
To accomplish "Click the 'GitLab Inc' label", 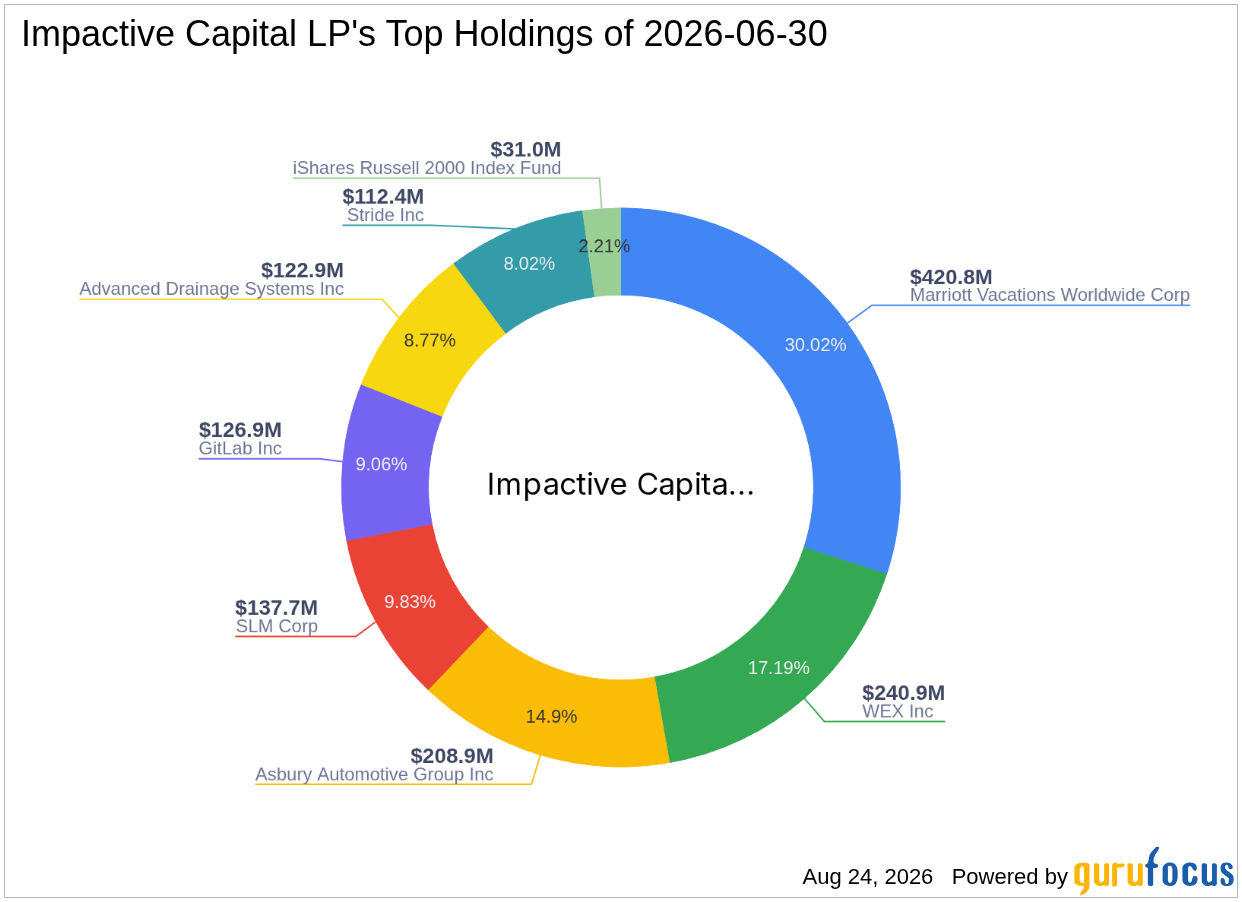I will [x=240, y=448].
